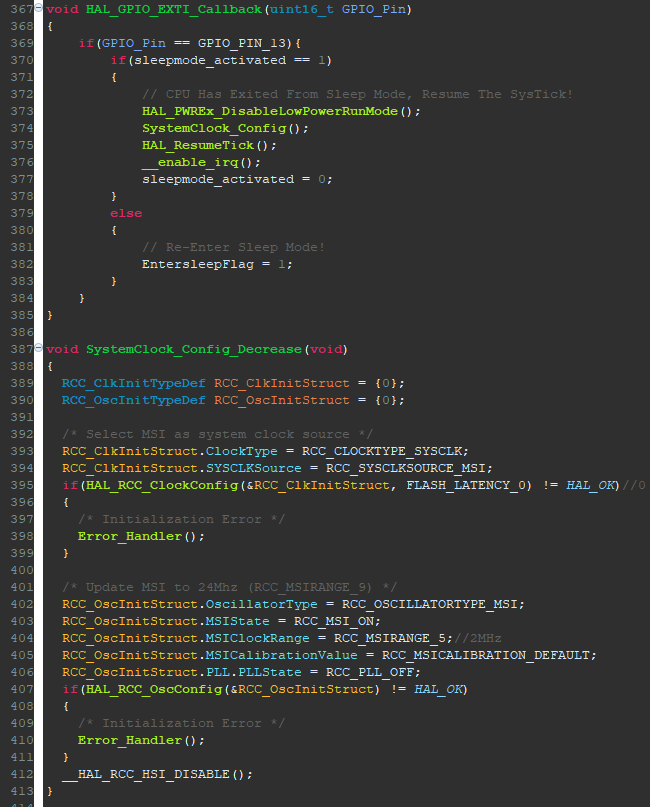This screenshot has width=650, height=807.
Task: Click HAL_OK on line 407
Action: click(x=438, y=689)
